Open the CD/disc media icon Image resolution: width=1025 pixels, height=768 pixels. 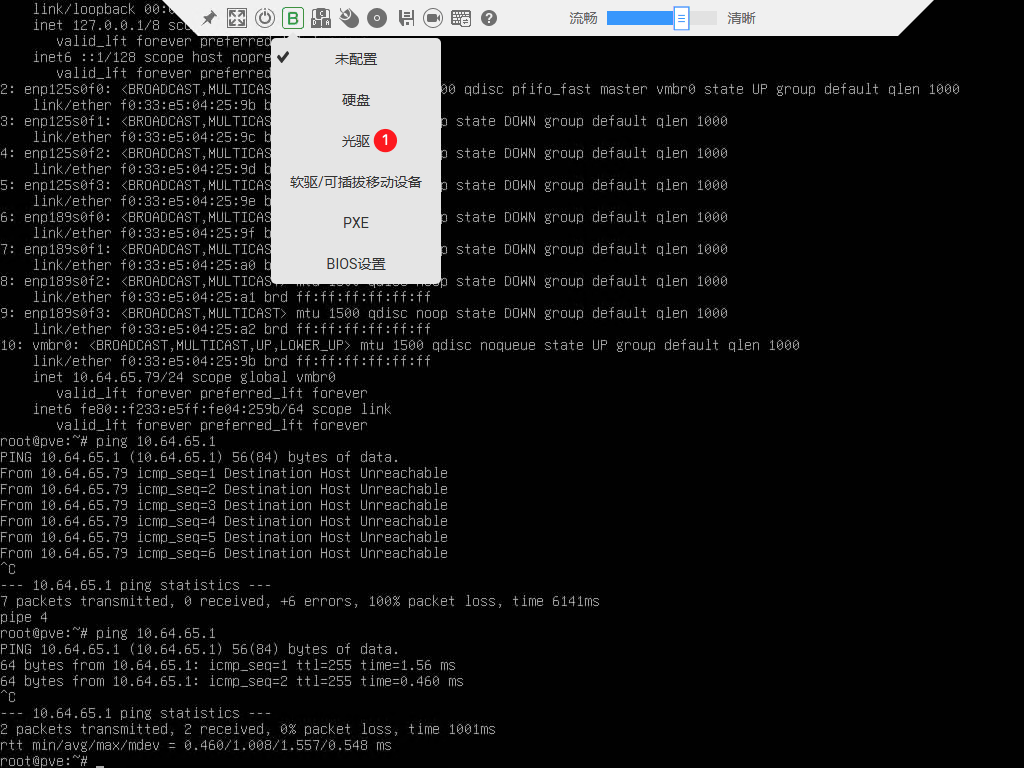[377, 17]
